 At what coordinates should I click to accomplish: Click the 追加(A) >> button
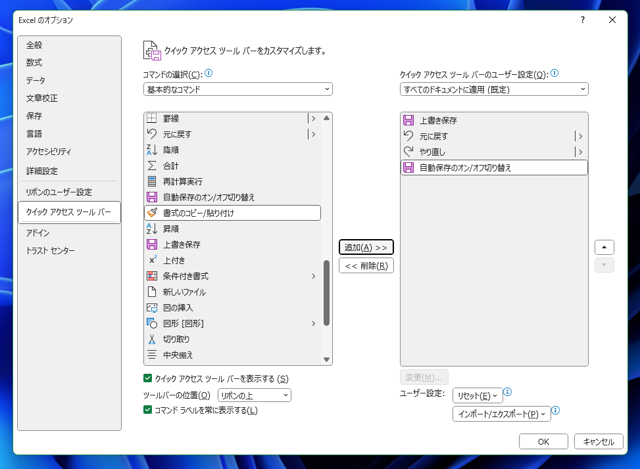click(366, 247)
